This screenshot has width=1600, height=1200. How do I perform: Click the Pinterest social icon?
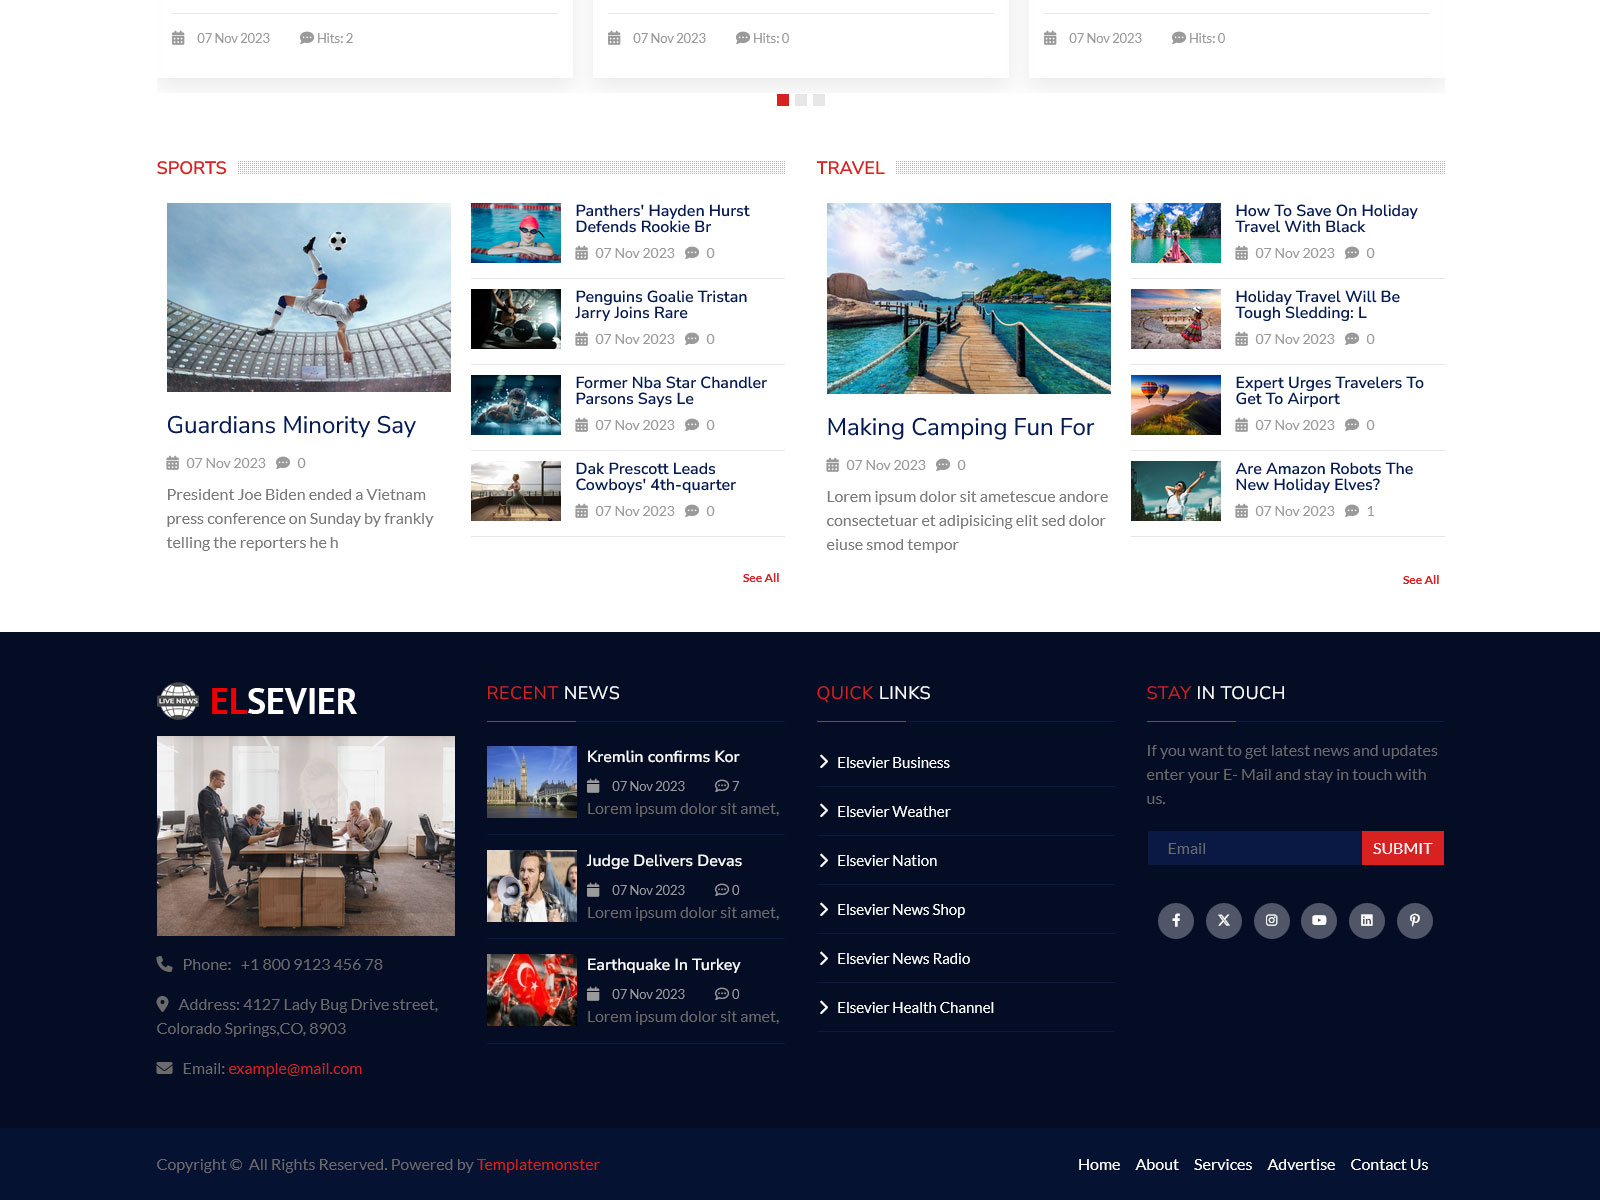tap(1414, 920)
